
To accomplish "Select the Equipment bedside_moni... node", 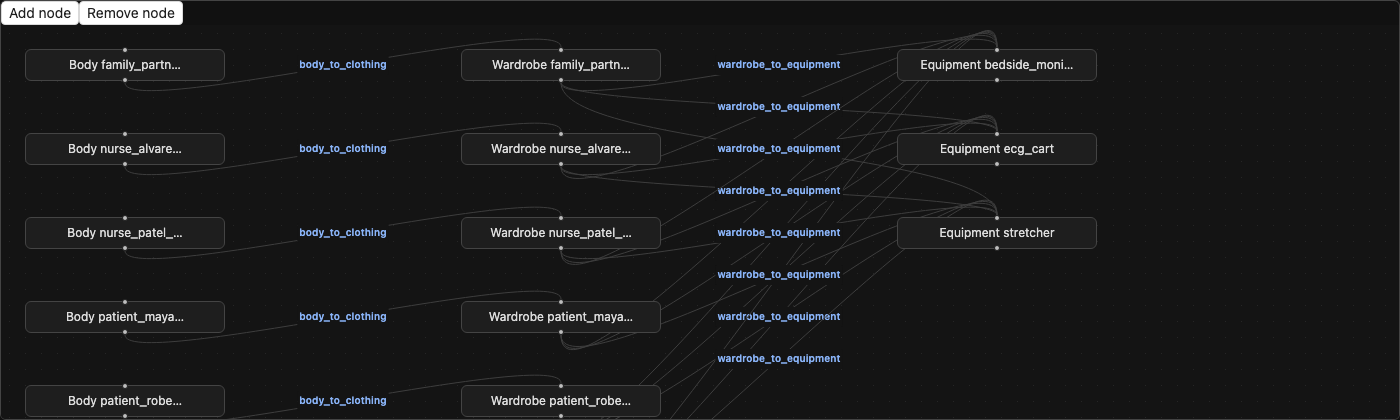I will click(997, 65).
